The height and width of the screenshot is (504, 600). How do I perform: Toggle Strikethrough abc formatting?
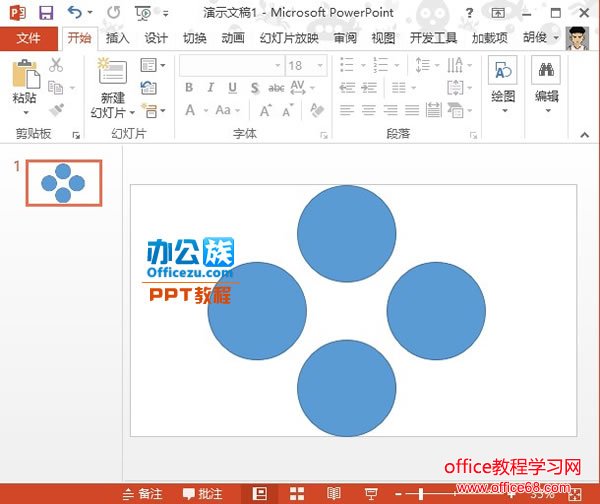pos(276,88)
